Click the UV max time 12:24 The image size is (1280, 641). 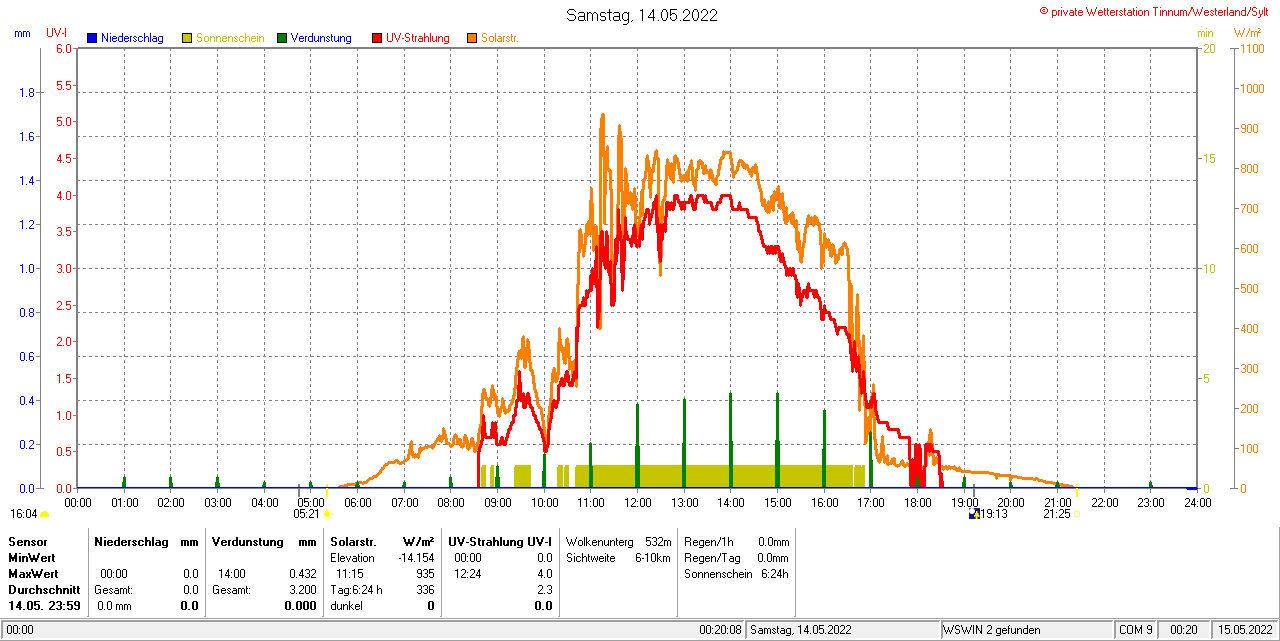click(x=468, y=573)
